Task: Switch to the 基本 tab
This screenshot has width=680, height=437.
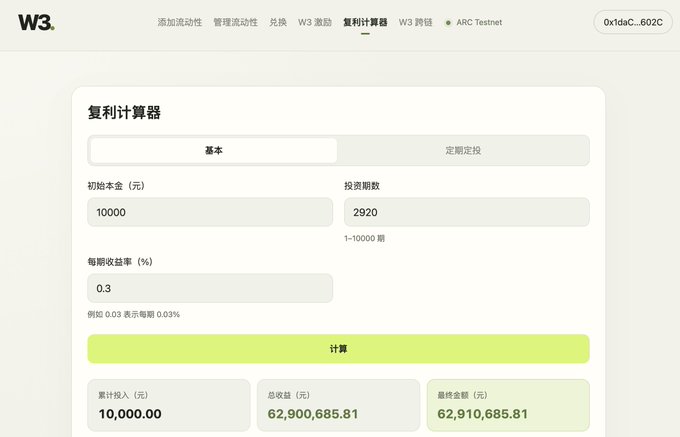Action: [214, 150]
